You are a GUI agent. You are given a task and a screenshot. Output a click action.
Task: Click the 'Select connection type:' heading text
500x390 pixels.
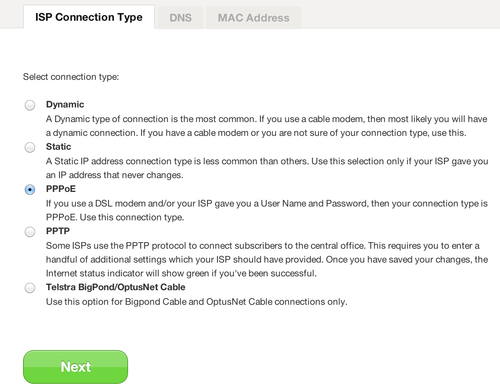coord(71,77)
